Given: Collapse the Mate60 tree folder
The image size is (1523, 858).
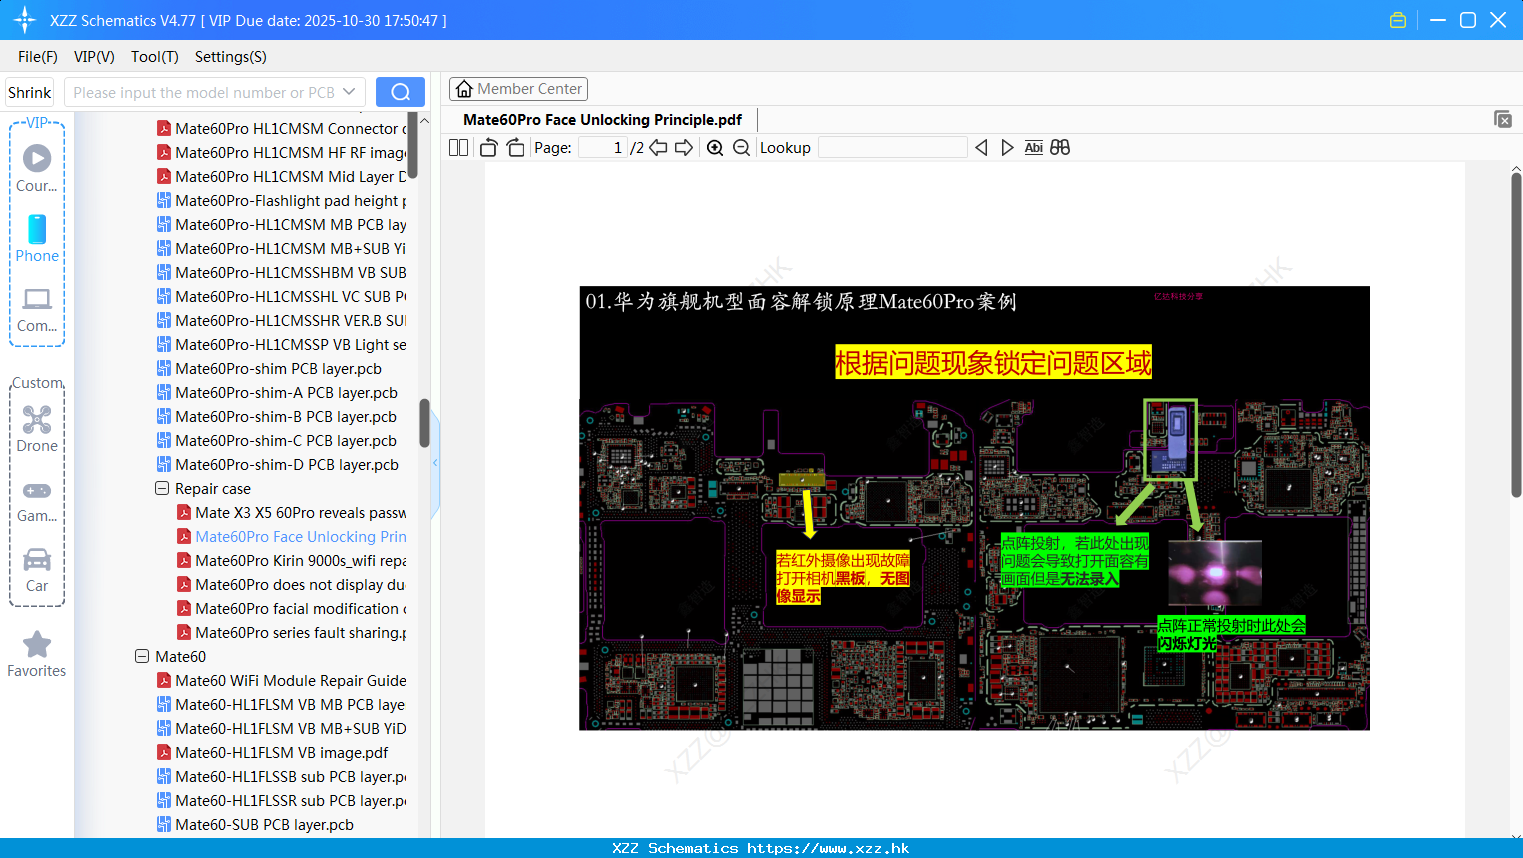Looking at the screenshot, I should (142, 657).
